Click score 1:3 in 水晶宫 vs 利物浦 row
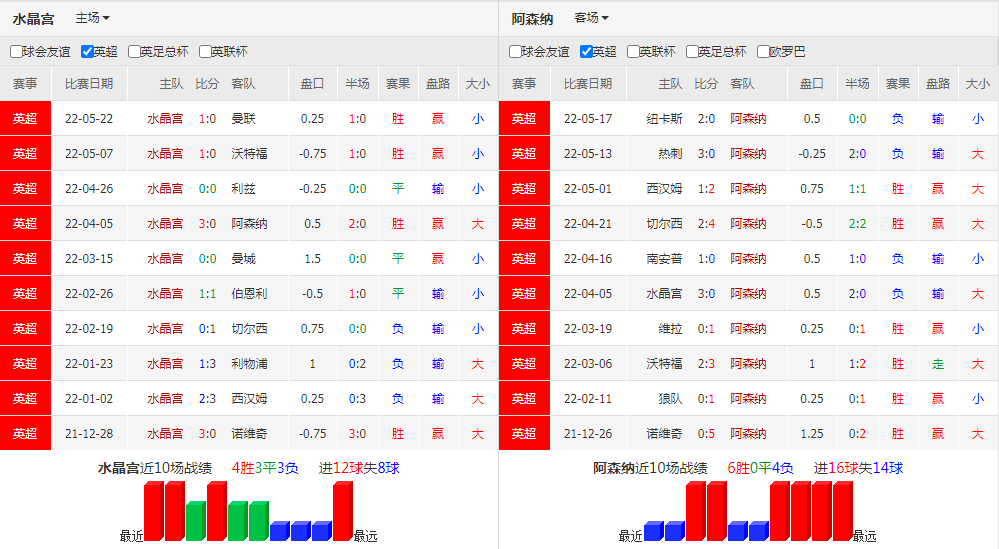The width and height of the screenshot is (999, 549). point(207,364)
